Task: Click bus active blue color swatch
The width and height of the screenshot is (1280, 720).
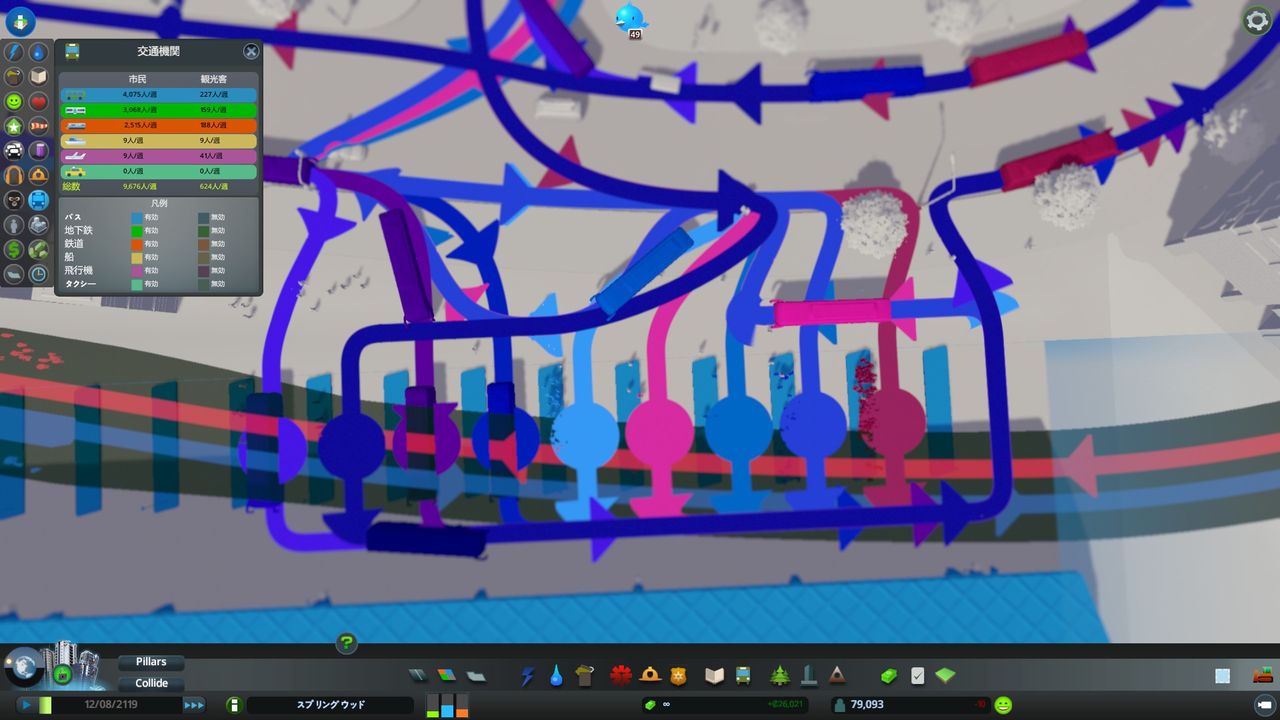Action: pyautogui.click(x=137, y=217)
